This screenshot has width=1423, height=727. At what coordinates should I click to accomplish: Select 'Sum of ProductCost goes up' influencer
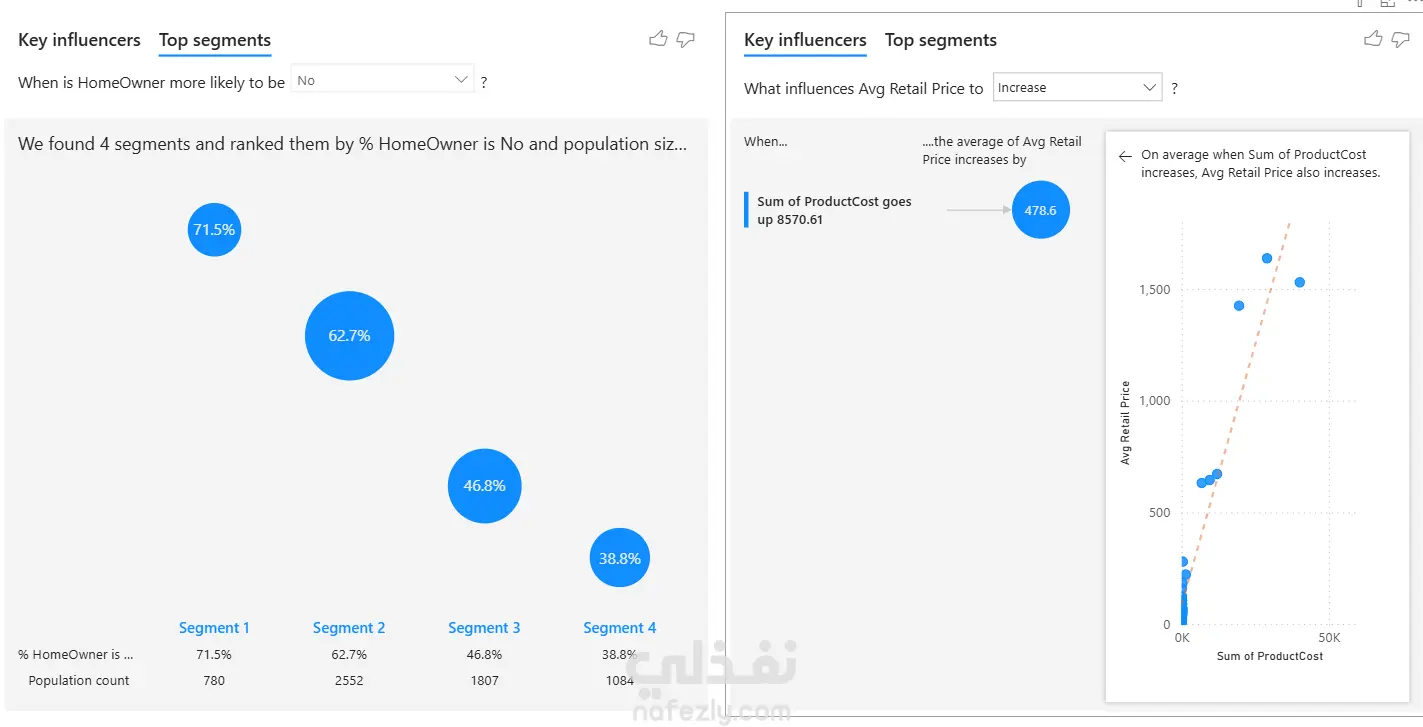(x=834, y=210)
